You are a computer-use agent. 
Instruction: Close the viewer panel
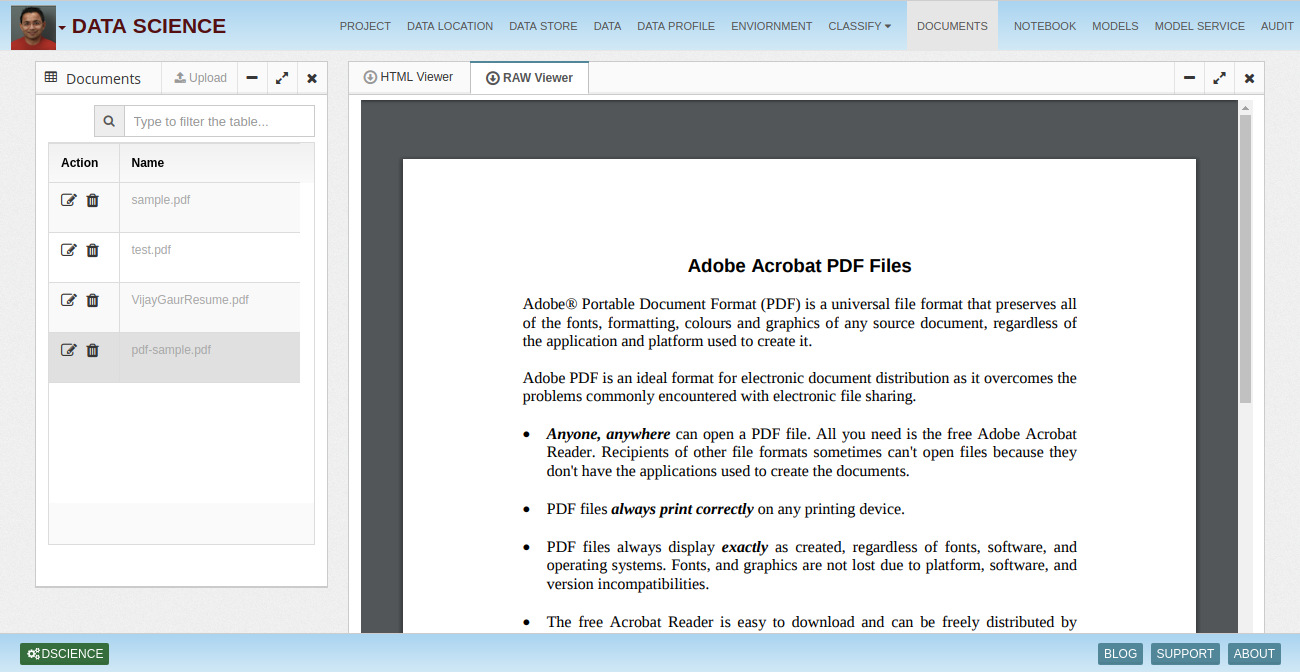coord(1249,78)
